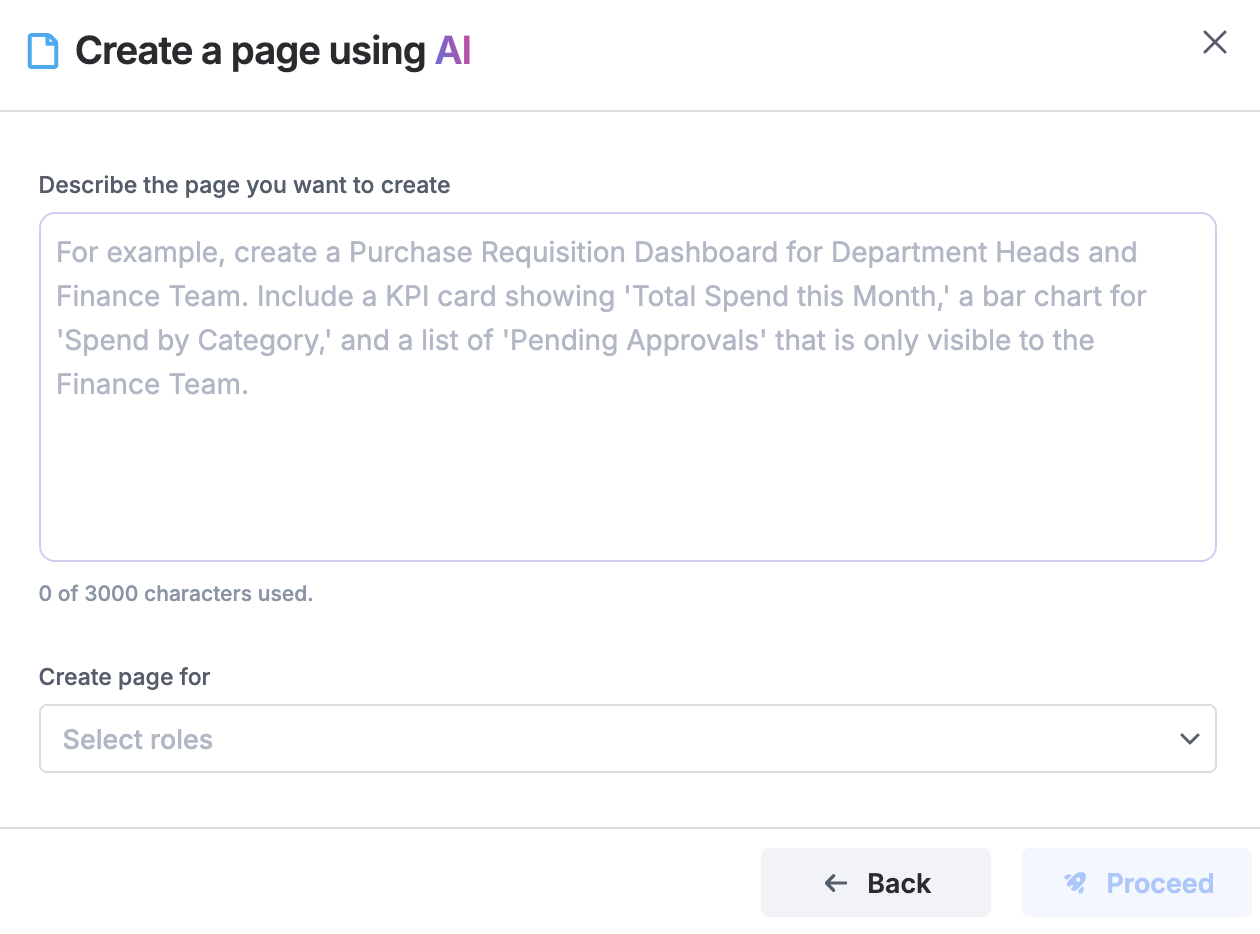Screen dimensions: 1260x934
Task: Click the 'Create a page using' heading text
Action: point(250,51)
